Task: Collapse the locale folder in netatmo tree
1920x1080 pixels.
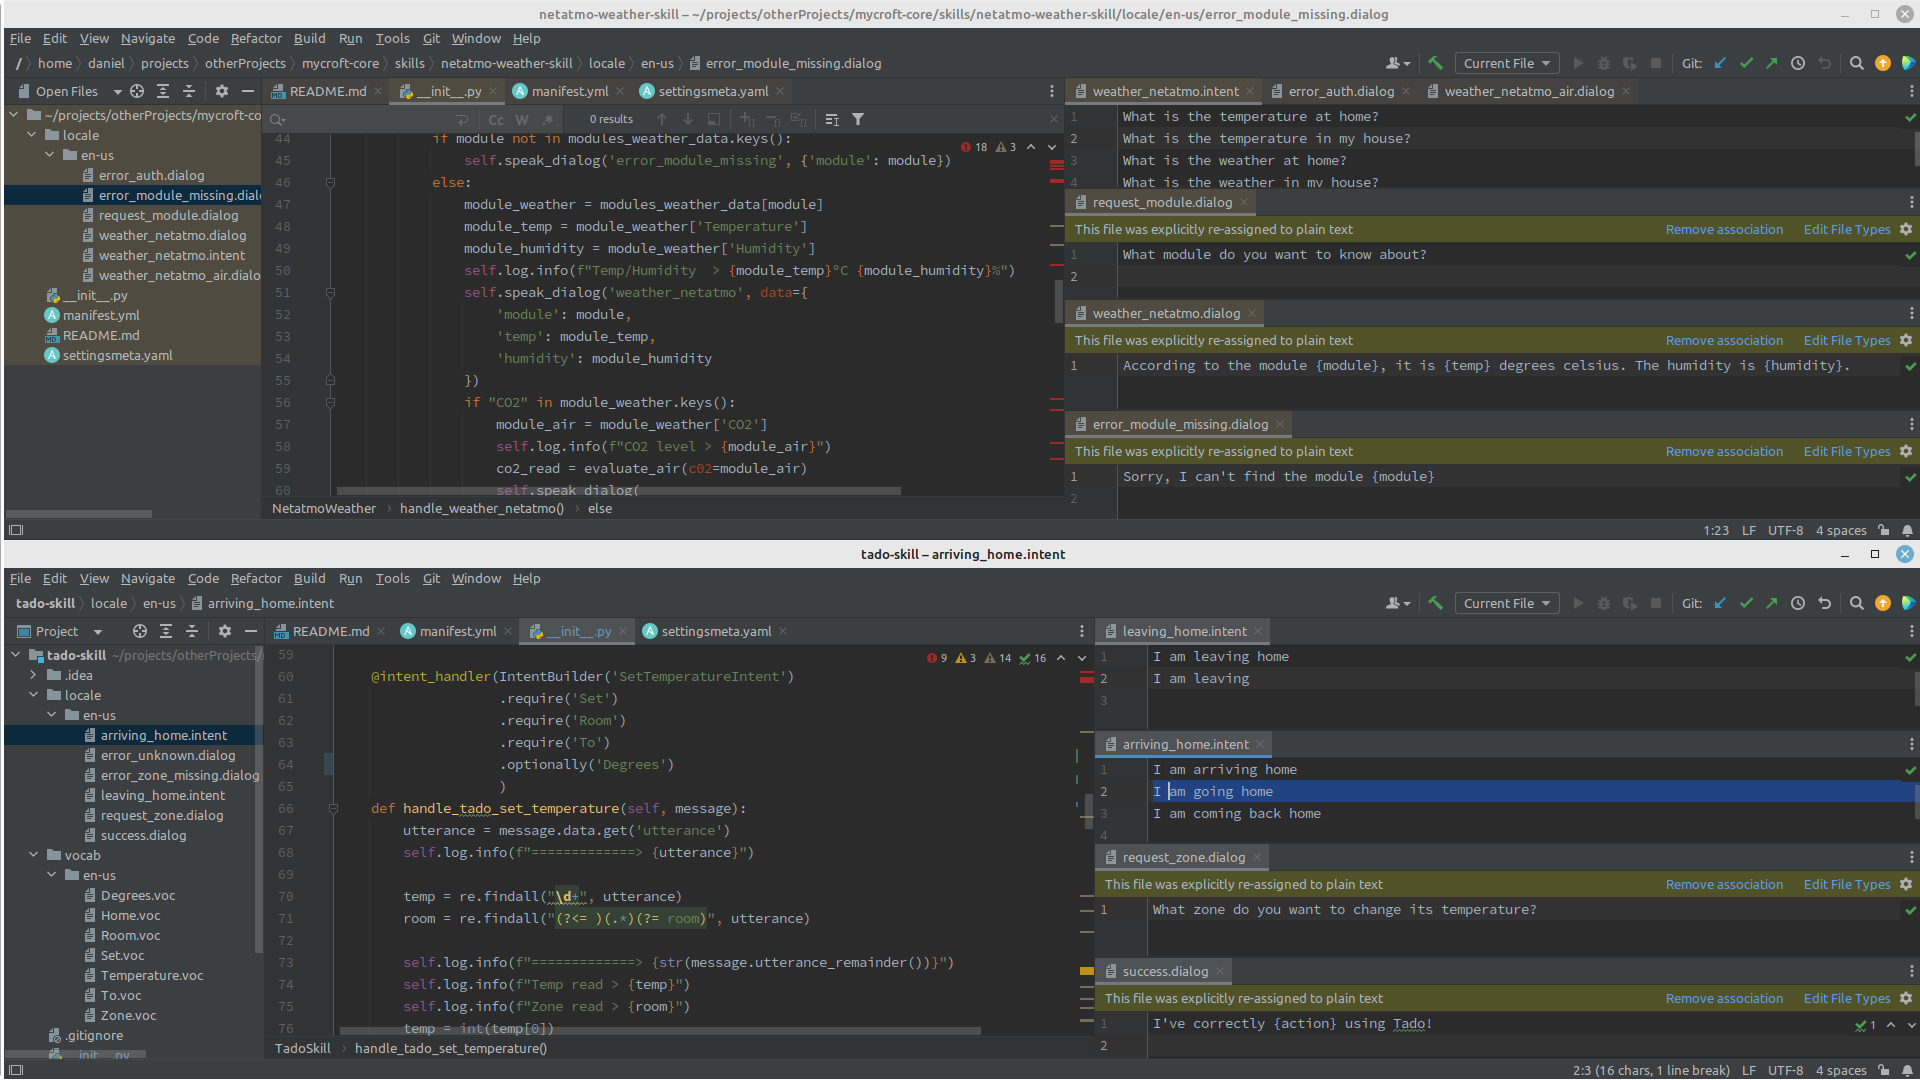Action: pos(32,135)
